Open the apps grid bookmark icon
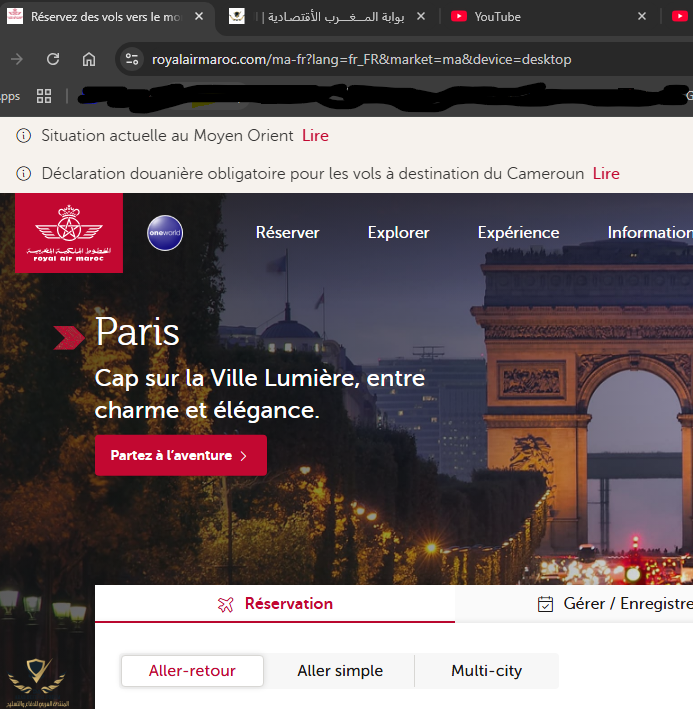 click(44, 96)
